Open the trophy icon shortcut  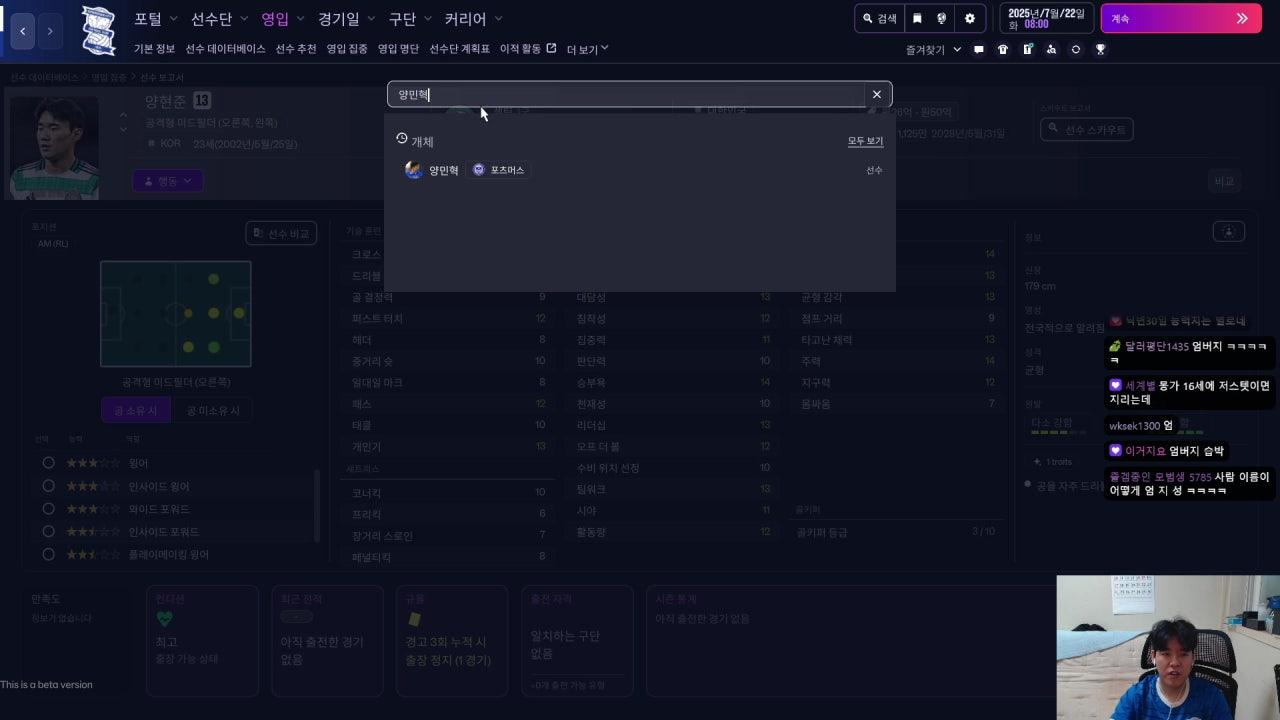point(1100,49)
